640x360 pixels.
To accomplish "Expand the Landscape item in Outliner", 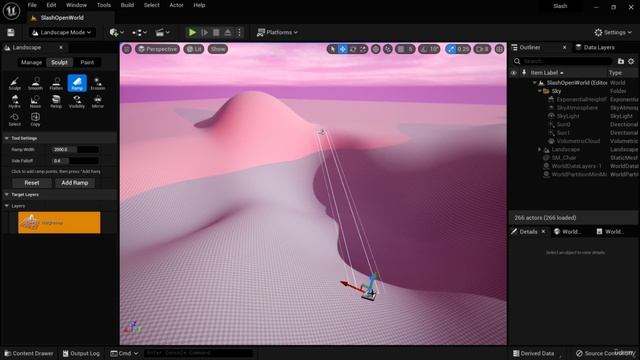I will (x=540, y=149).
